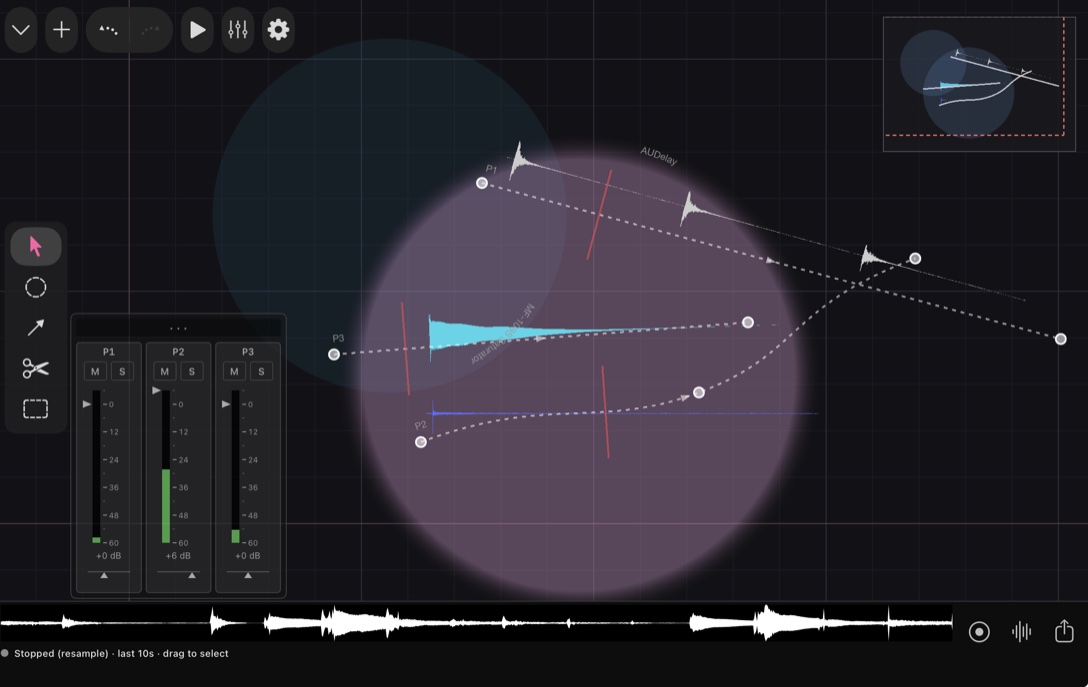The width and height of the screenshot is (1088, 687).
Task: Select the pink pointer tool
Action: (35, 246)
